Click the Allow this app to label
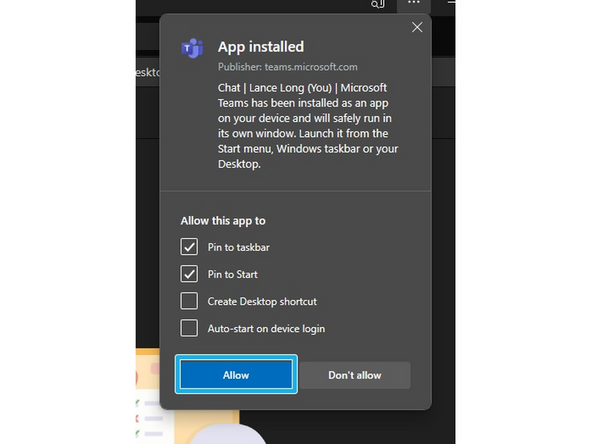592x444 pixels. point(223,221)
